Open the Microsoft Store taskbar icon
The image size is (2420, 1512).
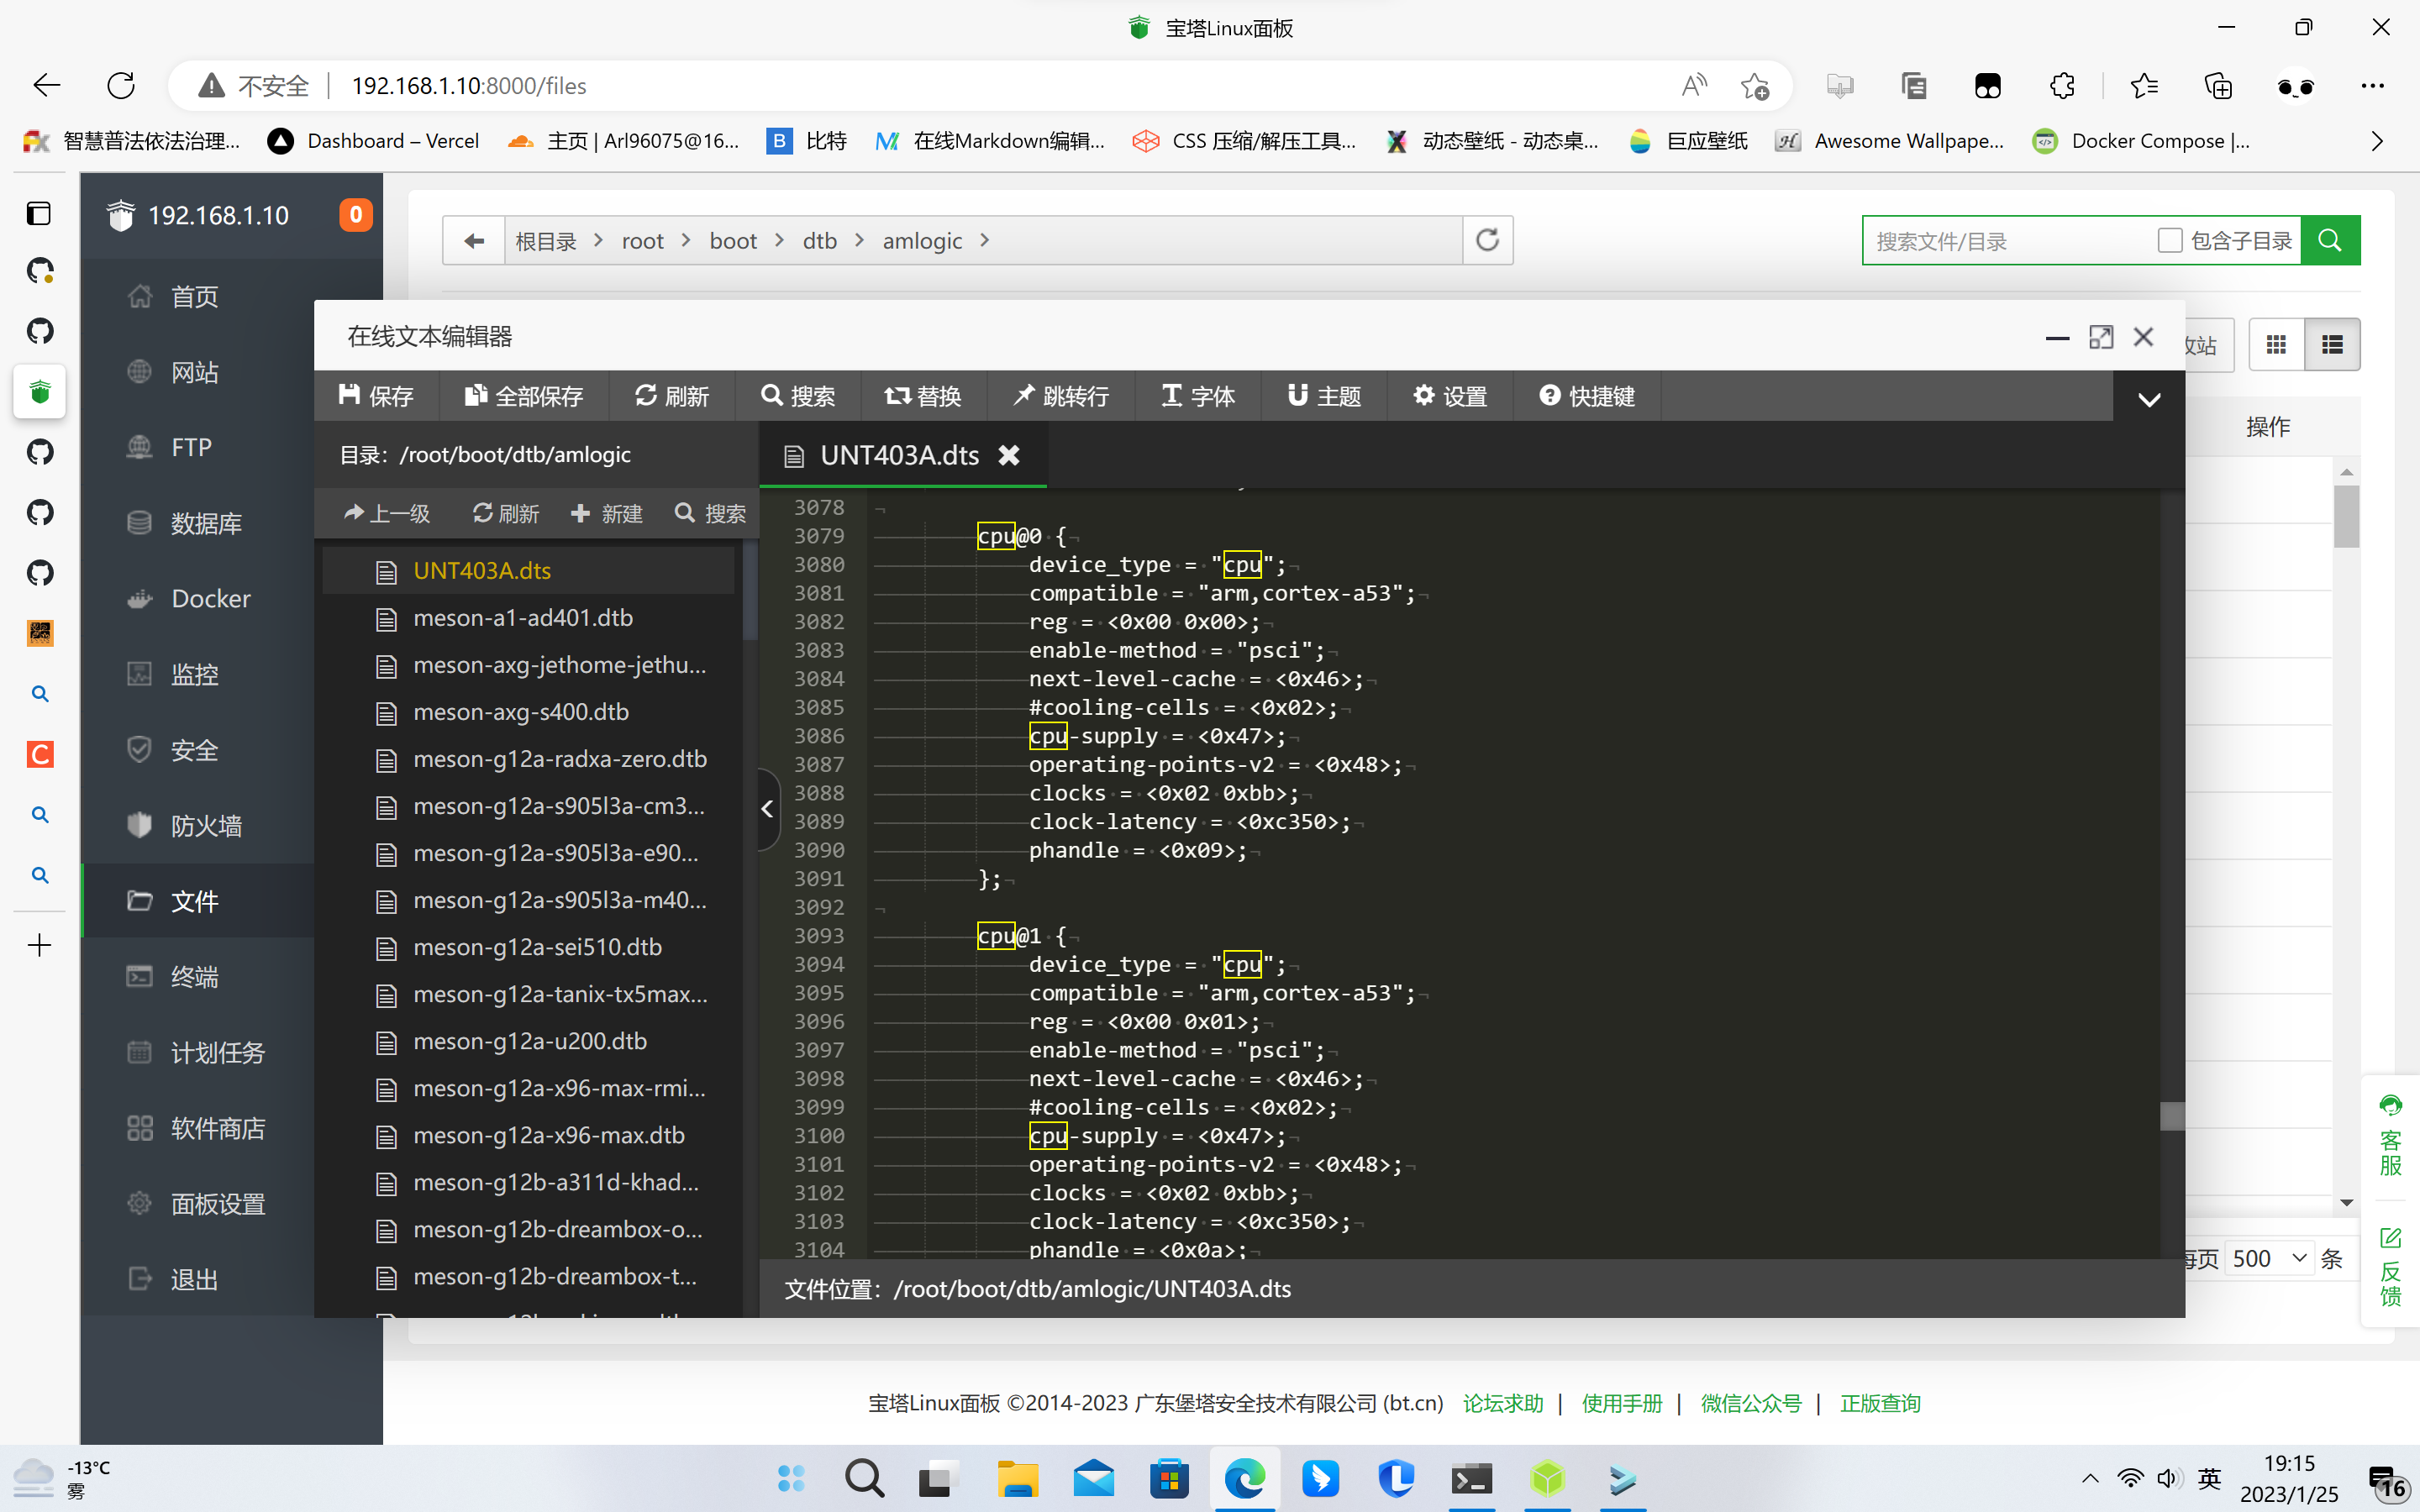point(1169,1478)
